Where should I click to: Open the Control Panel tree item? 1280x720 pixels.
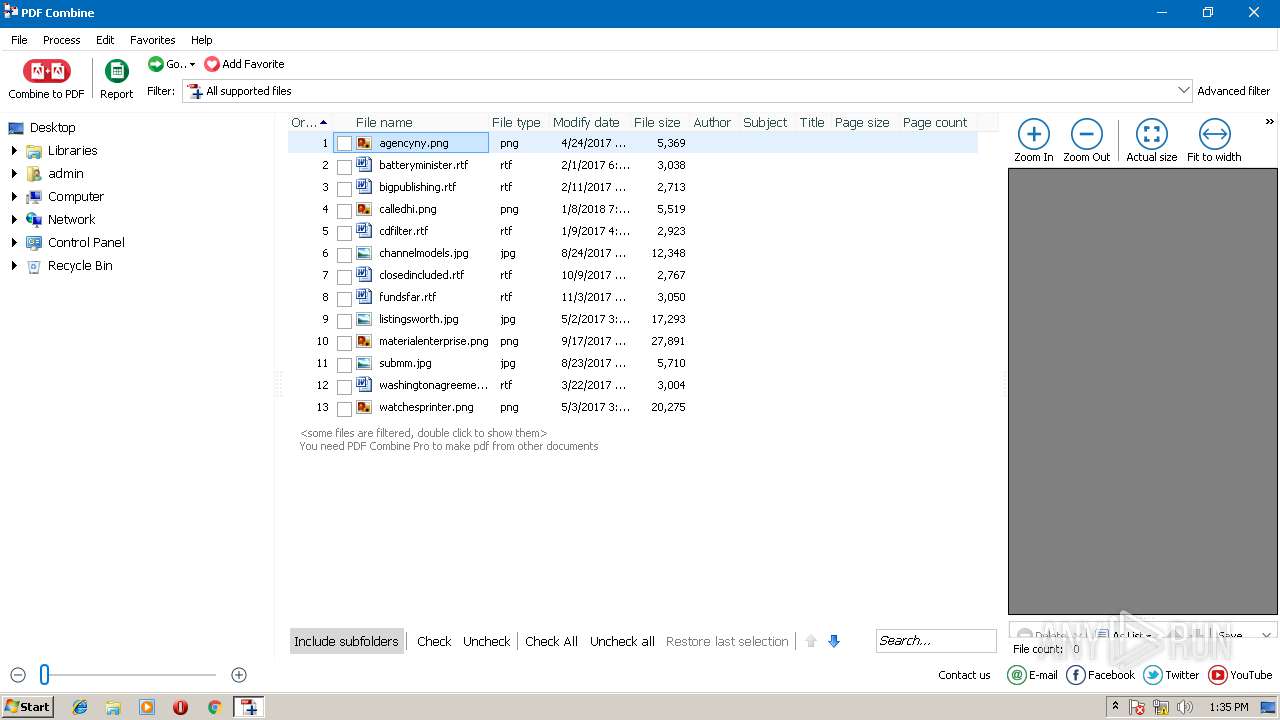tap(86, 243)
